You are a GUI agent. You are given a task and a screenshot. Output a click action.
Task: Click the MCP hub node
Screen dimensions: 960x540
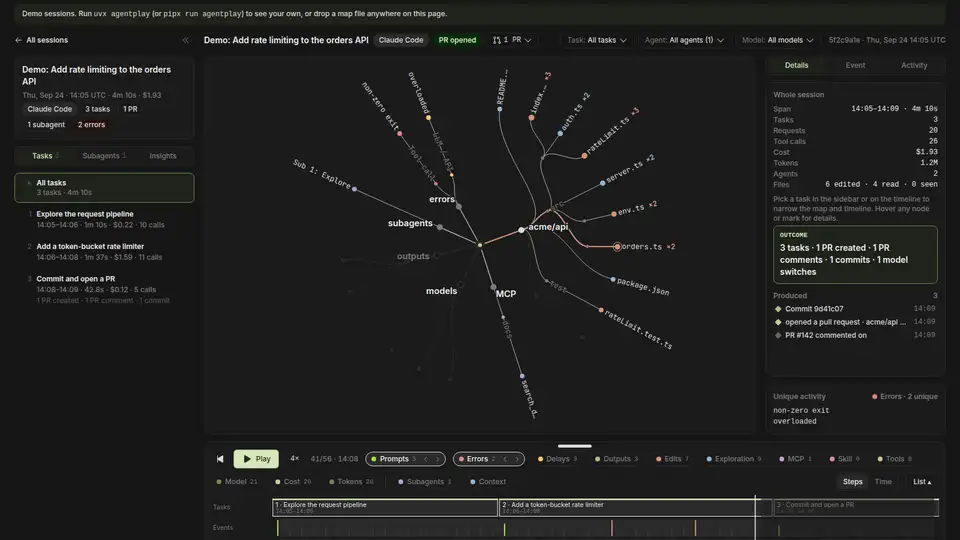493,287
